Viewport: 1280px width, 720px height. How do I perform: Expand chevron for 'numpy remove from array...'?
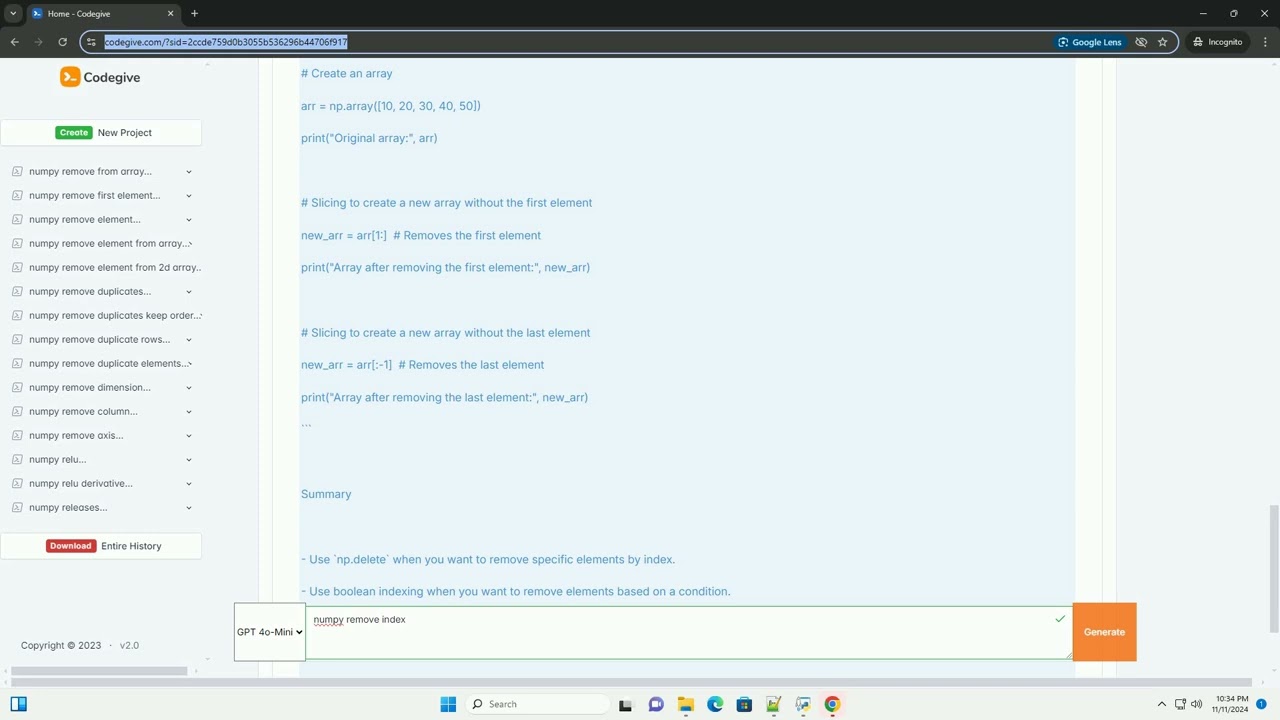click(x=188, y=171)
